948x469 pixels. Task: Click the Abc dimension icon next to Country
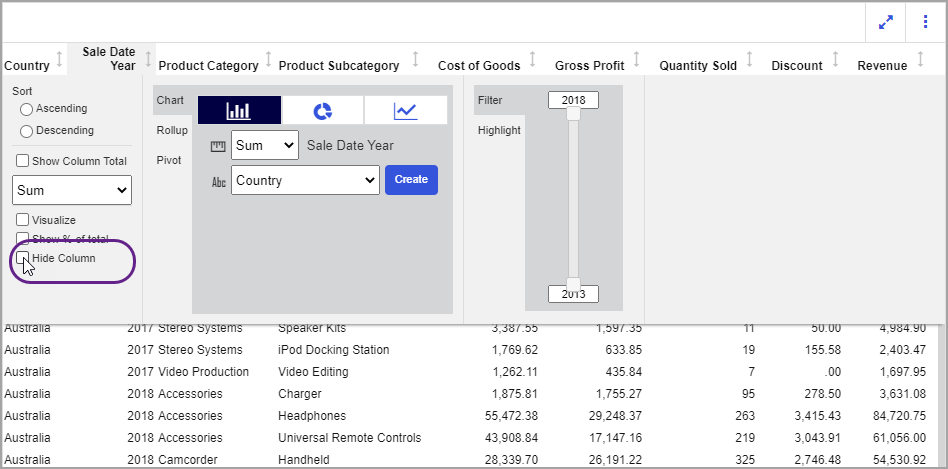(x=218, y=182)
